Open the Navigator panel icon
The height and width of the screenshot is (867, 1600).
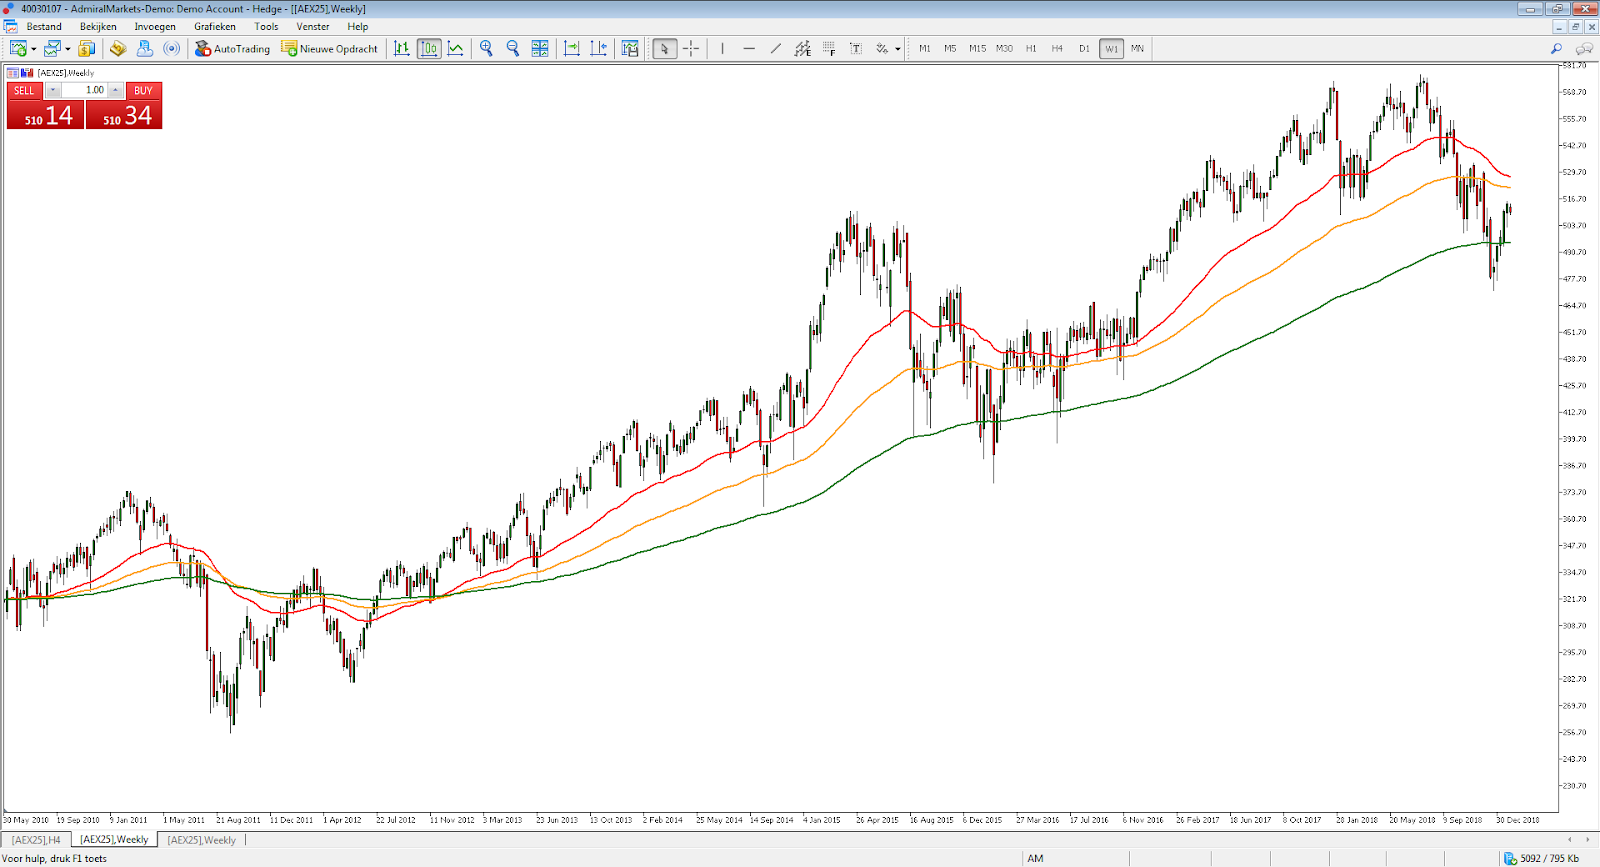(x=145, y=48)
